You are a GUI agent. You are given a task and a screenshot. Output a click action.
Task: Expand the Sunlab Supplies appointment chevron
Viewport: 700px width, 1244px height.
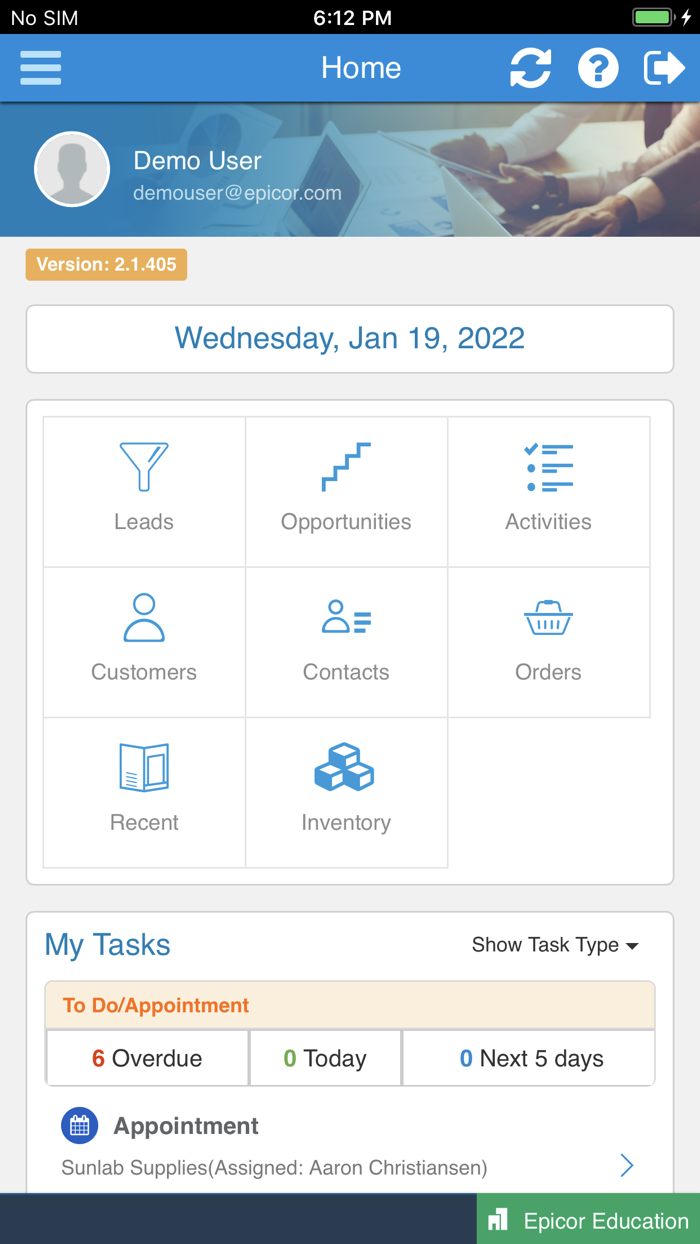pyautogui.click(x=626, y=1165)
